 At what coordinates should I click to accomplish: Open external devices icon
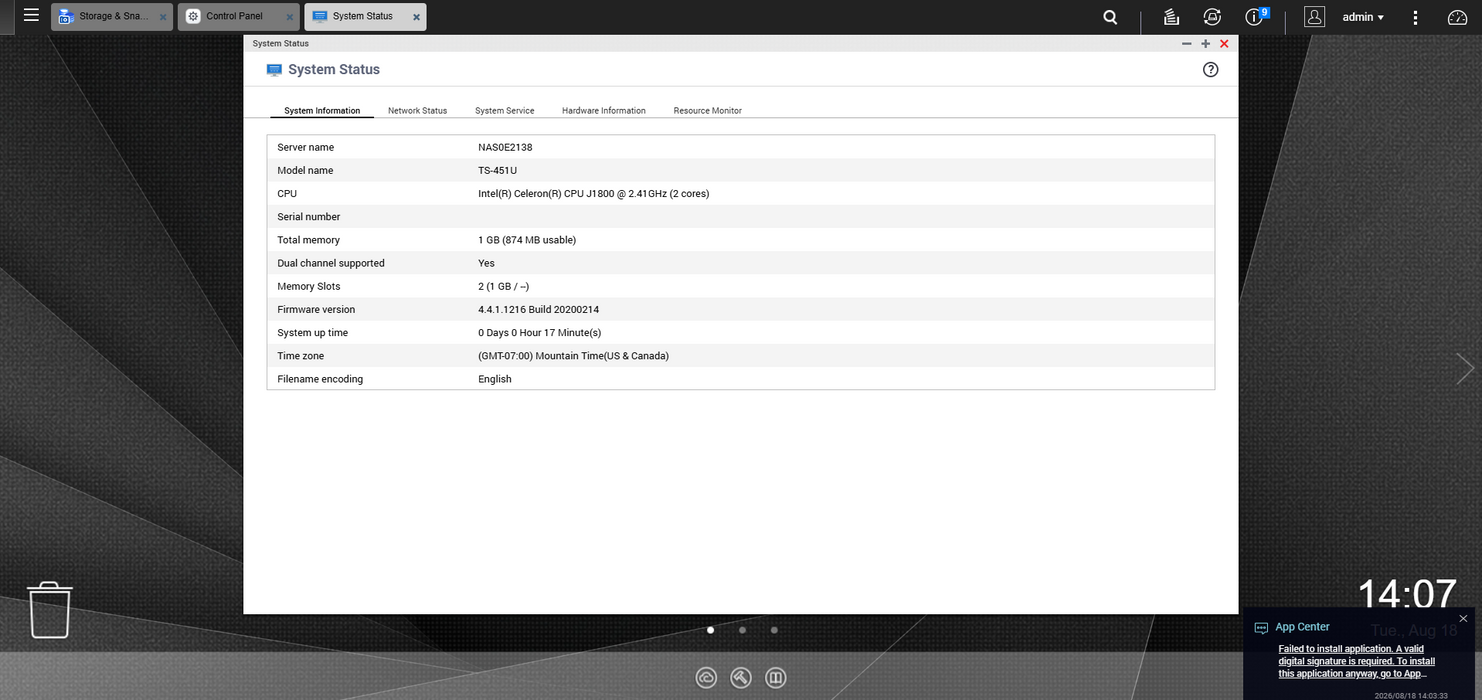click(x=1212, y=17)
